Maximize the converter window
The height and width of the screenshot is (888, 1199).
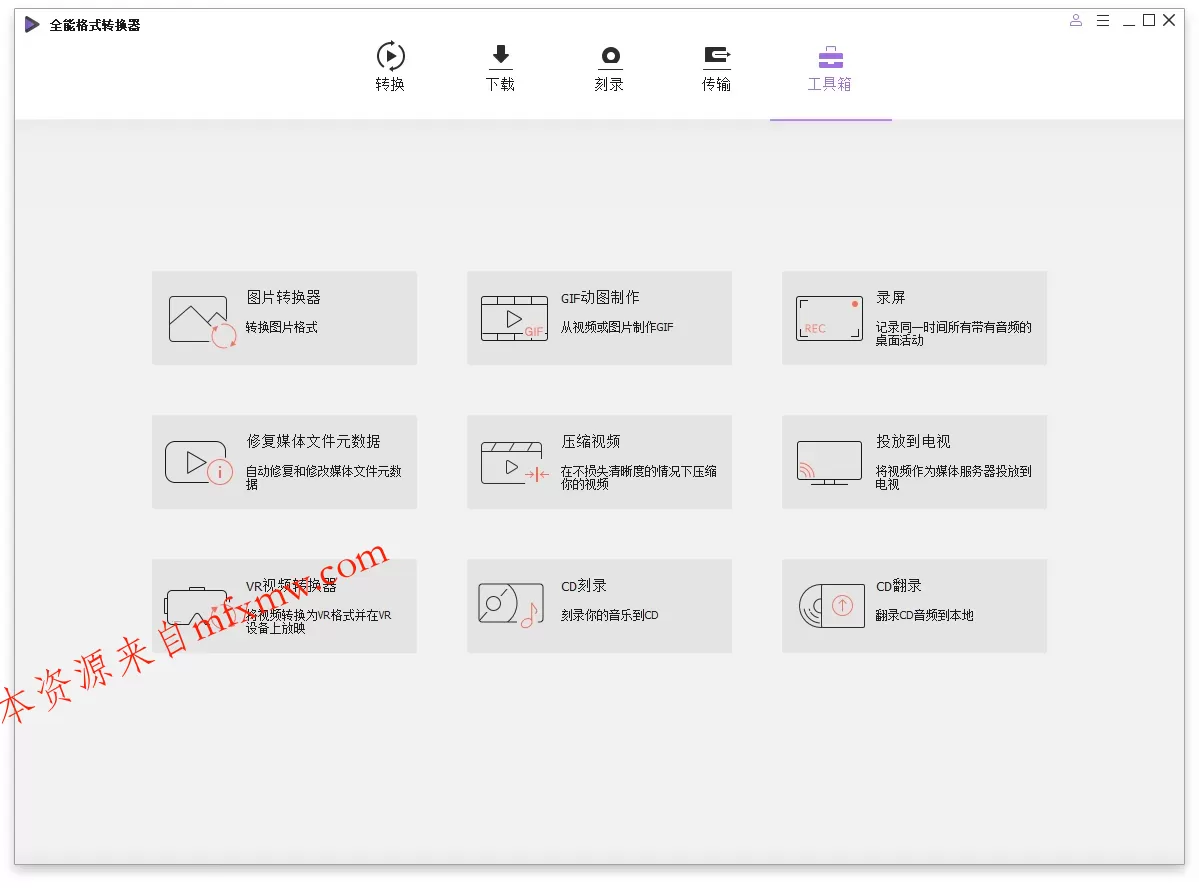click(x=1149, y=21)
